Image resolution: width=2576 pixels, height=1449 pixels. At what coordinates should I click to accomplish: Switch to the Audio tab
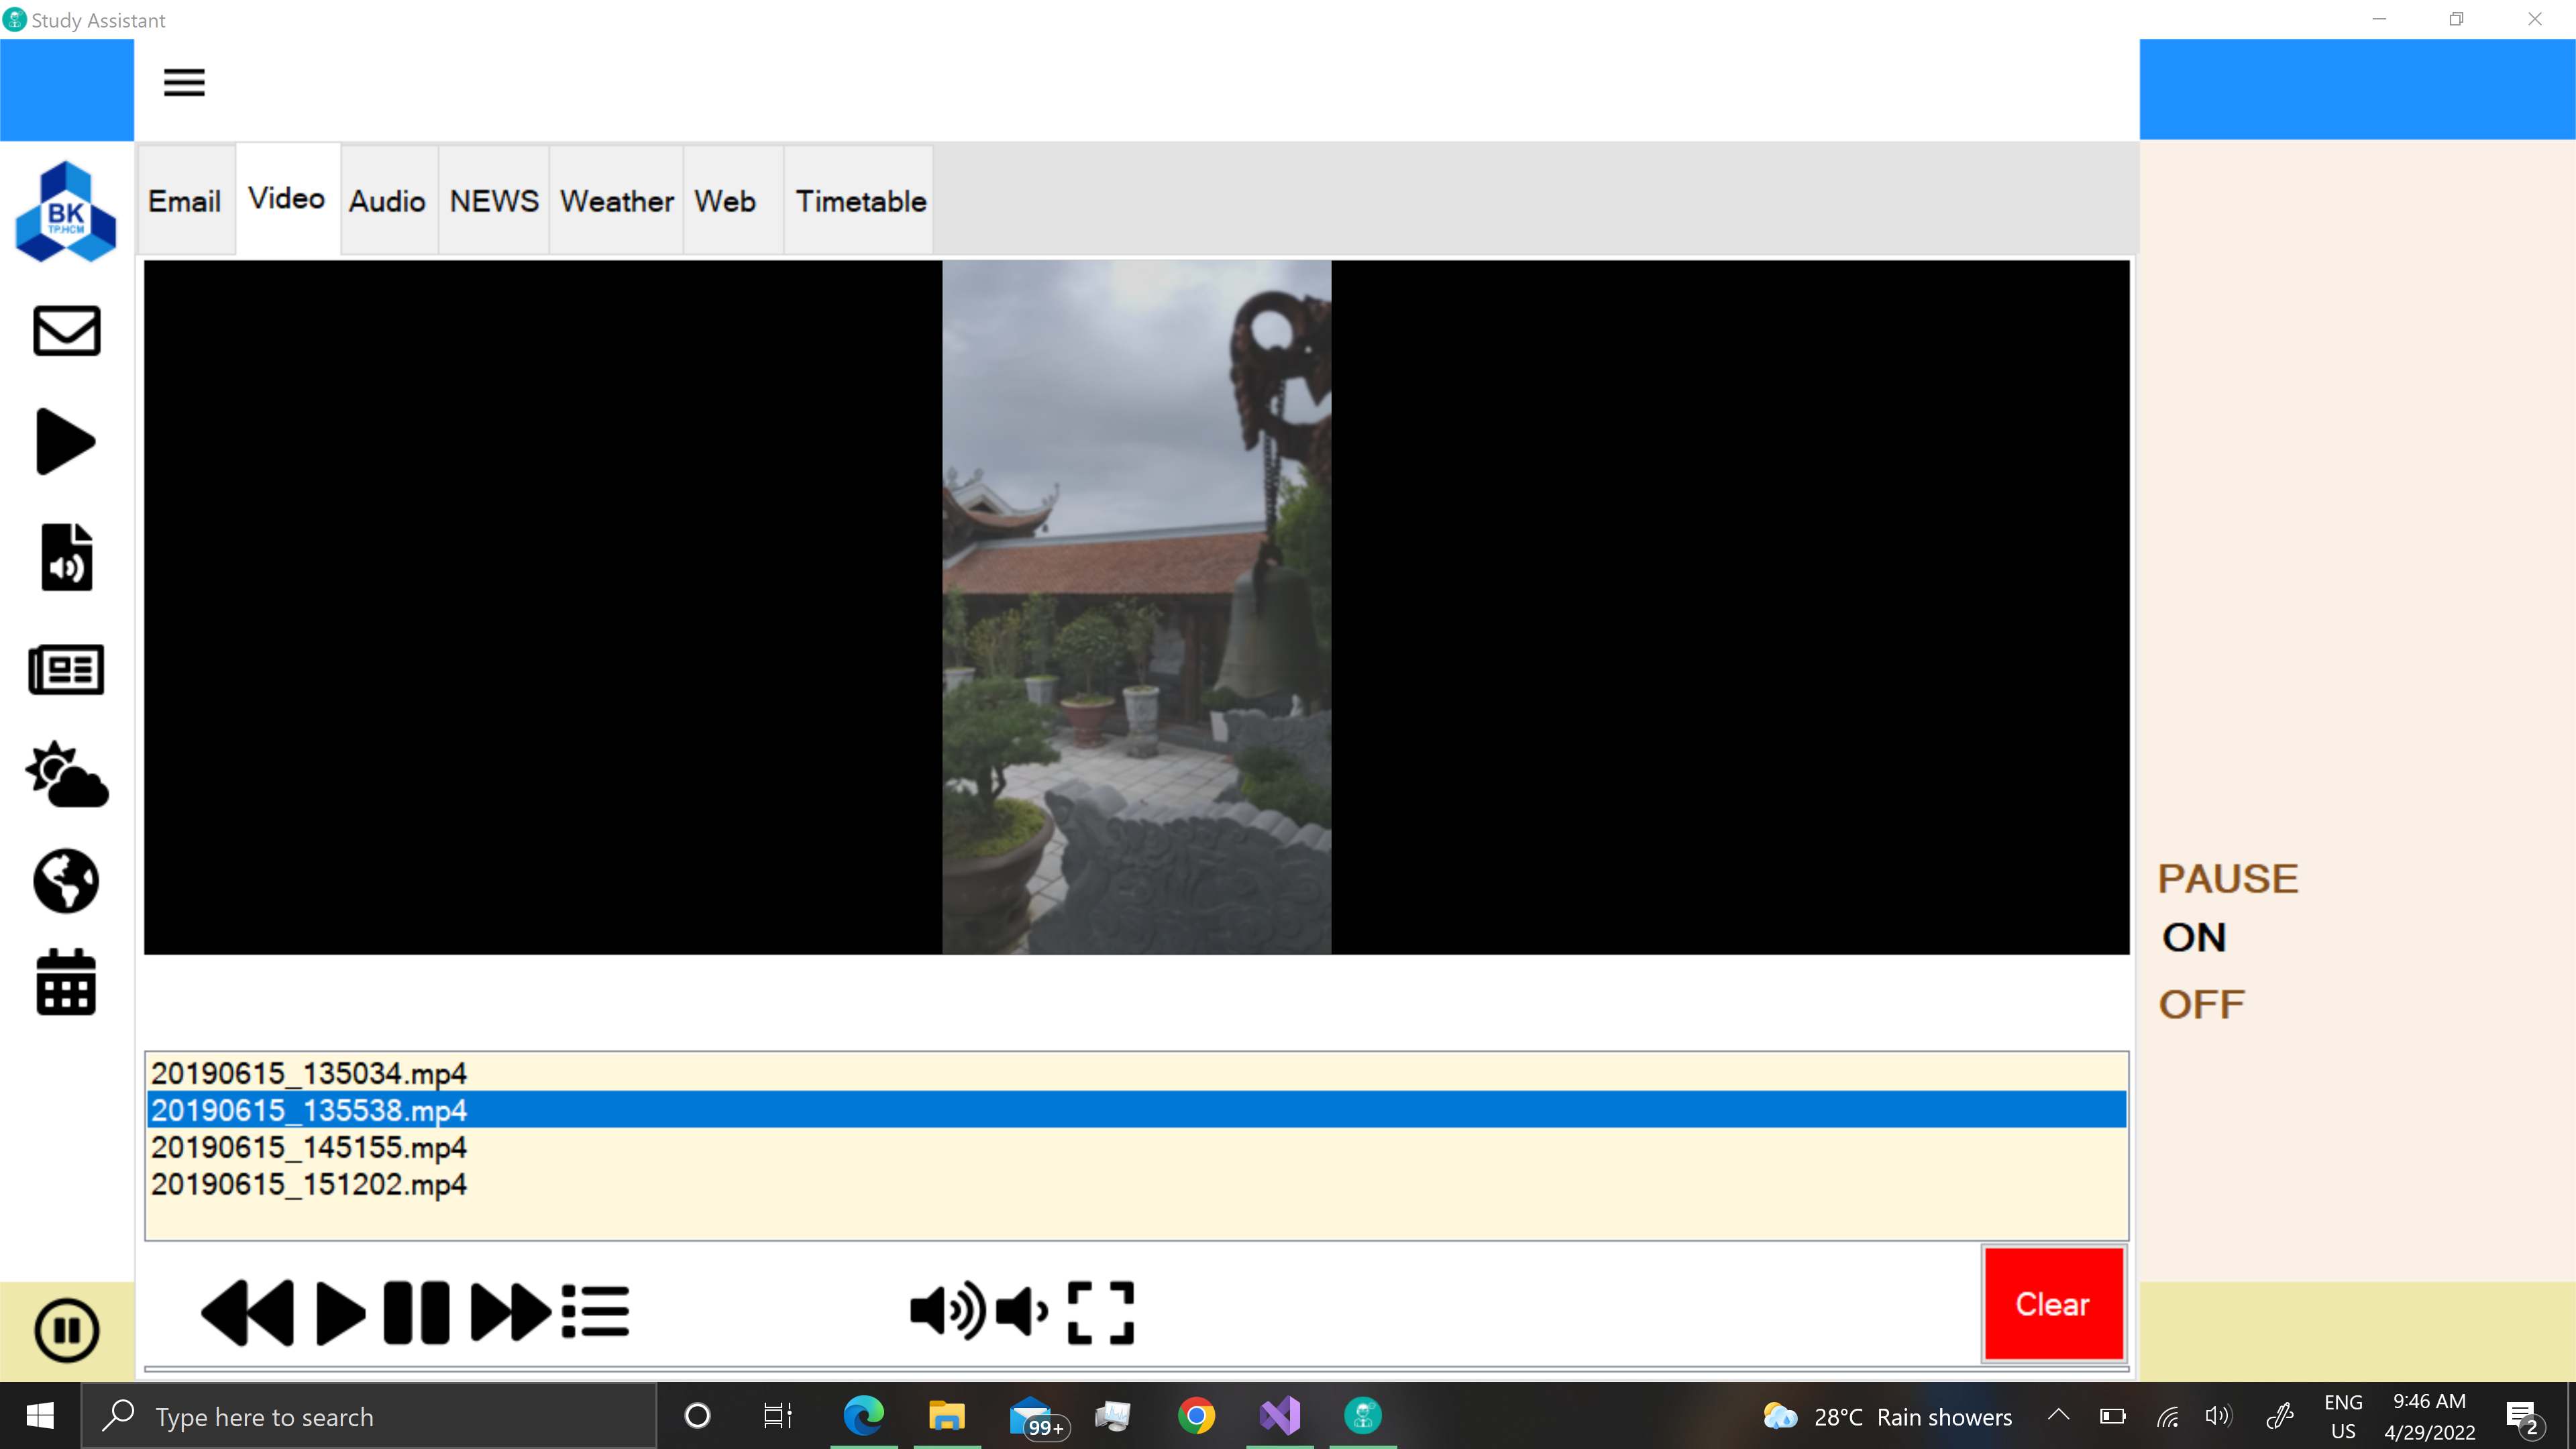tap(387, 201)
